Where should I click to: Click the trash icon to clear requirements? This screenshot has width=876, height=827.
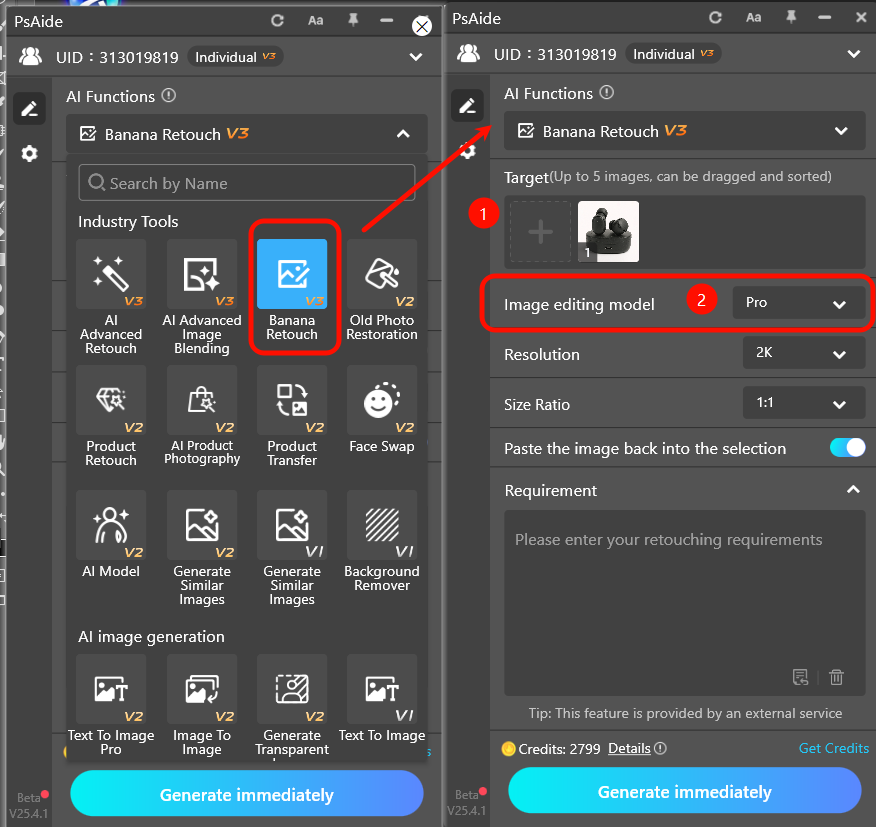[x=836, y=677]
